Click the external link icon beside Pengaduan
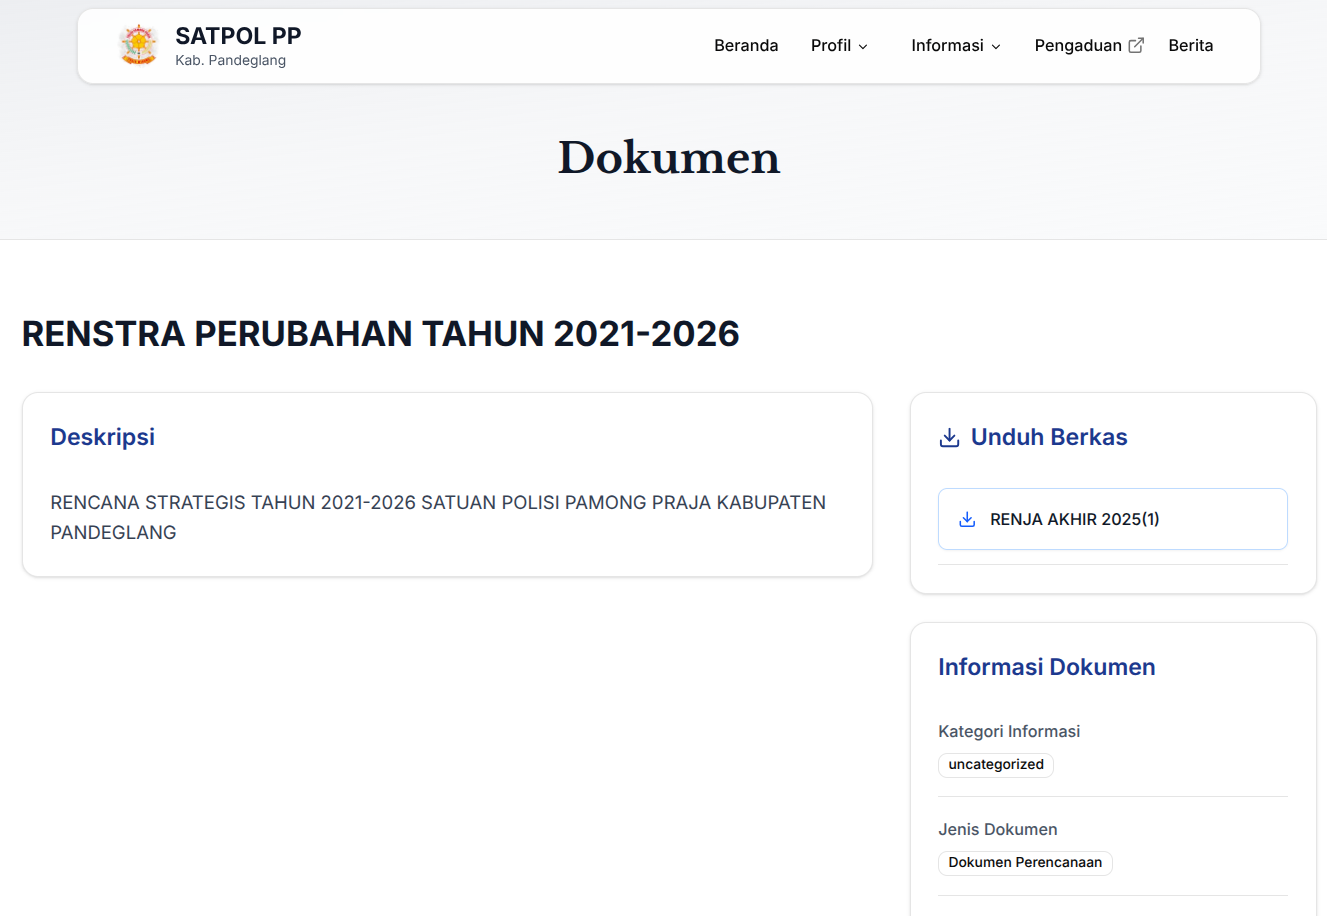 click(1136, 46)
